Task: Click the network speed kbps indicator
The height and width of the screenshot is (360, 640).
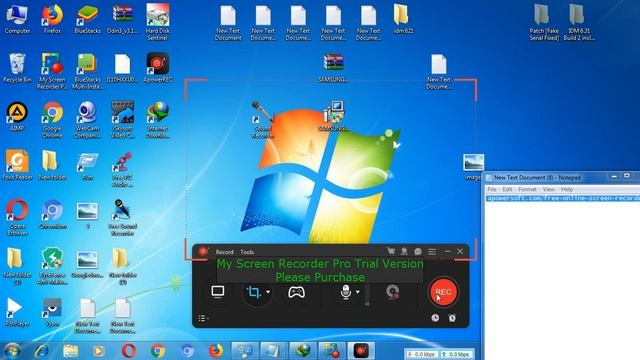Action: (440, 354)
